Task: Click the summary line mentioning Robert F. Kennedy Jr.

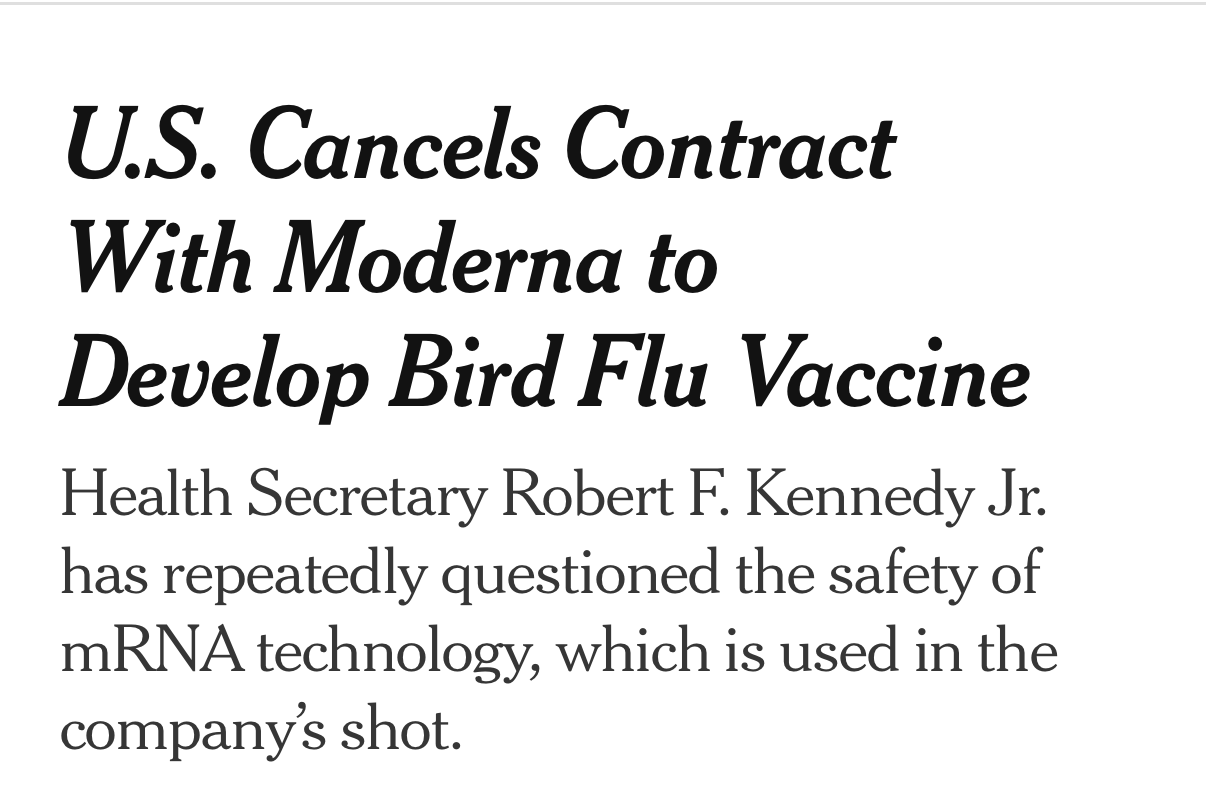Action: [554, 496]
